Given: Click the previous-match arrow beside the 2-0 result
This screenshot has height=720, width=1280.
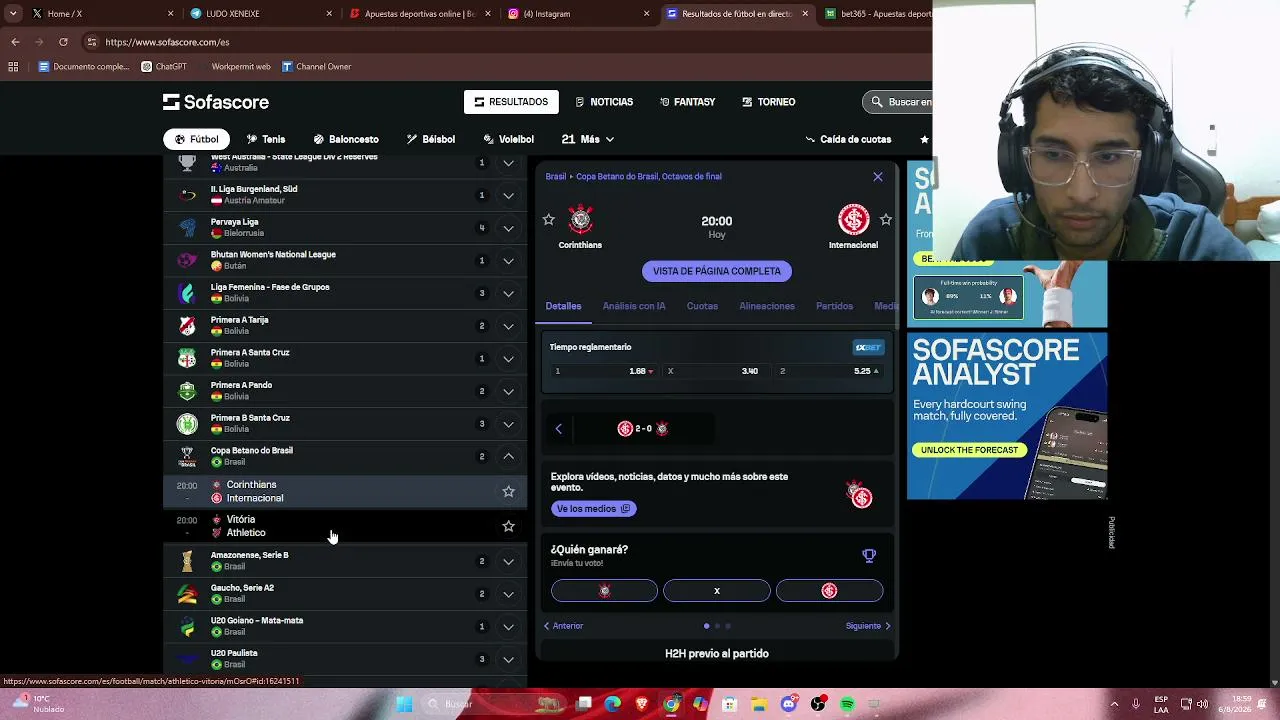Looking at the screenshot, I should coord(559,429).
